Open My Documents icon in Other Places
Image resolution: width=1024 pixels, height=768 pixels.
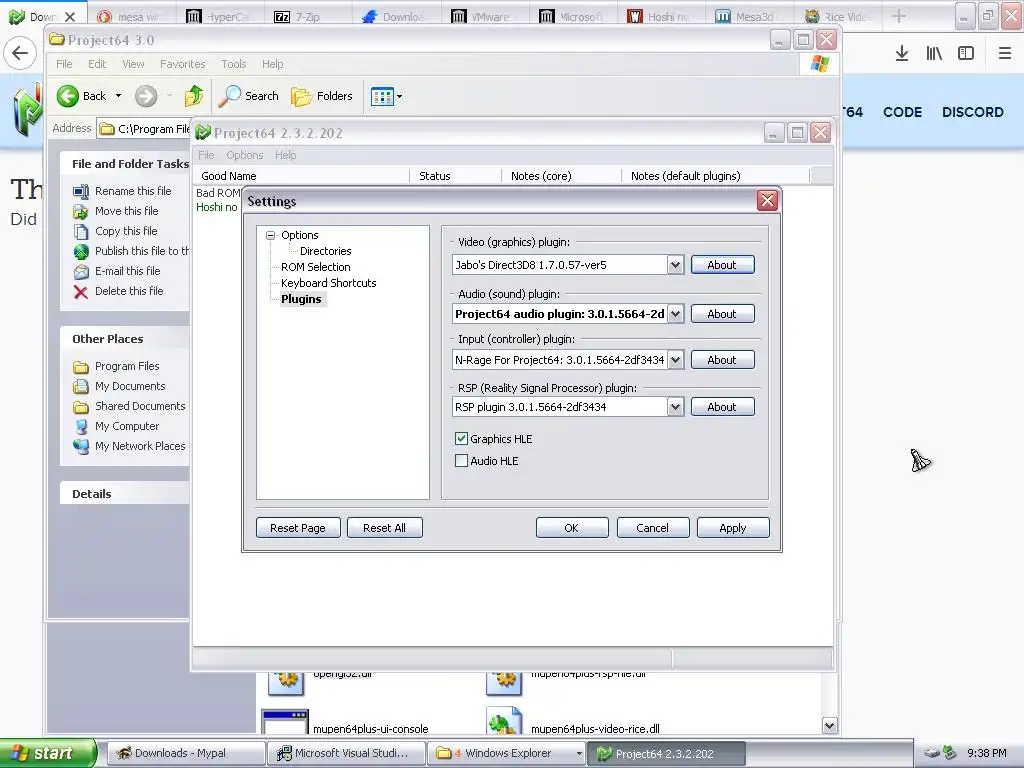pos(81,387)
